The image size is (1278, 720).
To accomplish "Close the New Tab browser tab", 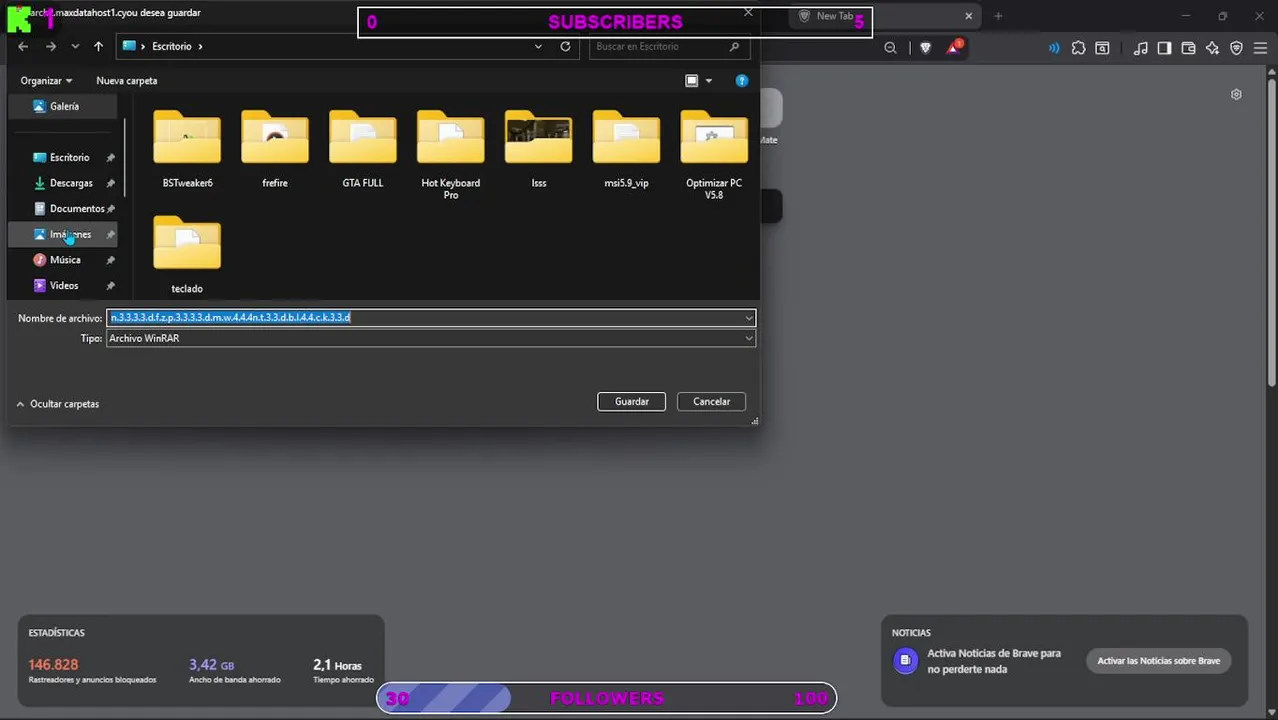I will [x=968, y=16].
